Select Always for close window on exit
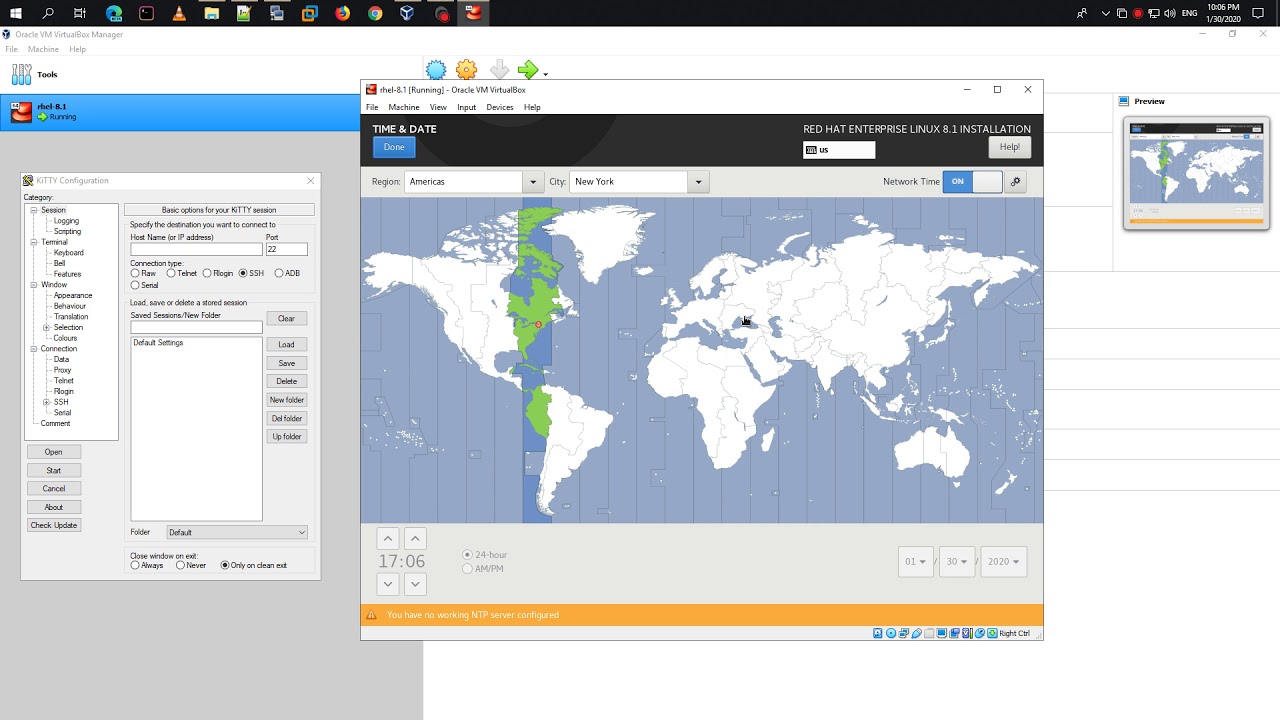 [x=135, y=565]
